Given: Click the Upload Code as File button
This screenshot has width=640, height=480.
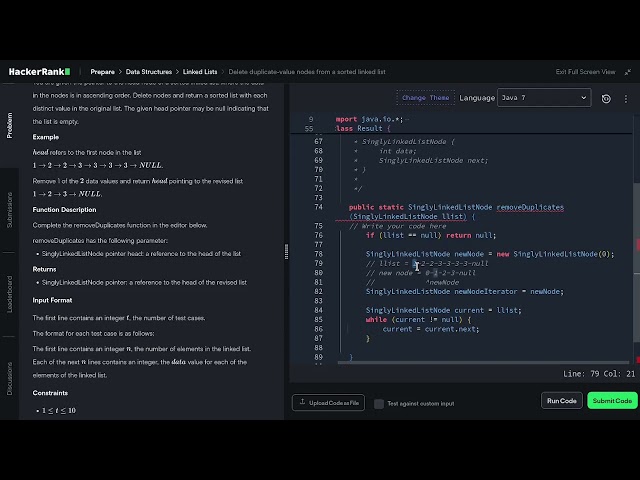Looking at the screenshot, I should click(329, 403).
